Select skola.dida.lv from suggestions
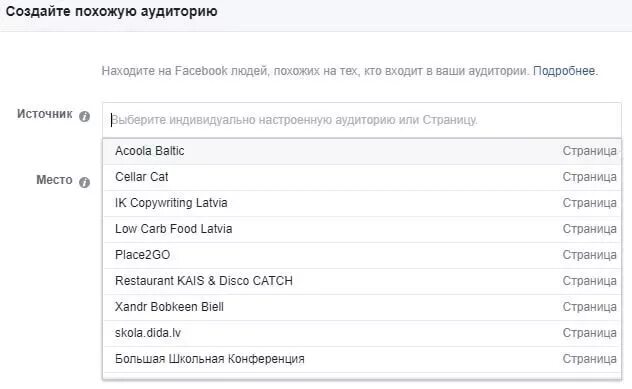The height and width of the screenshot is (389, 632). click(362, 333)
